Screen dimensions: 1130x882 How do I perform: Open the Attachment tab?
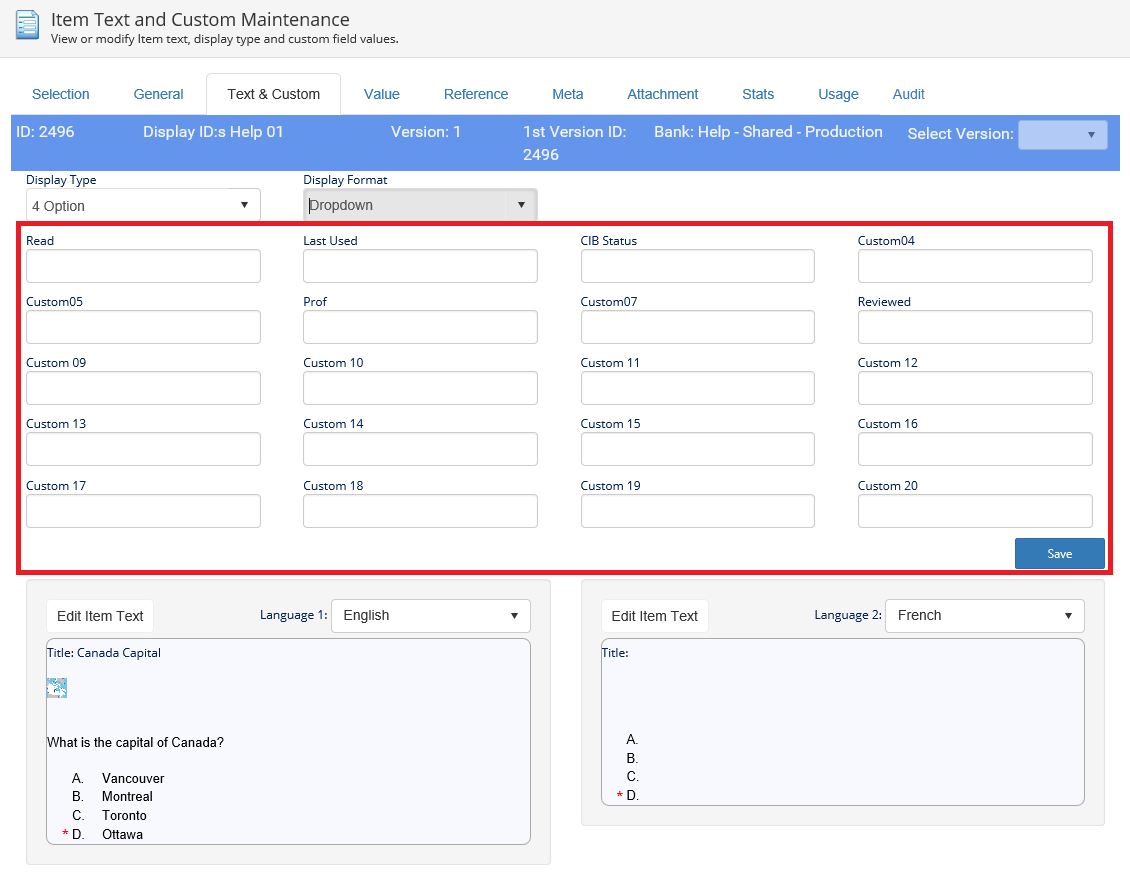662,94
